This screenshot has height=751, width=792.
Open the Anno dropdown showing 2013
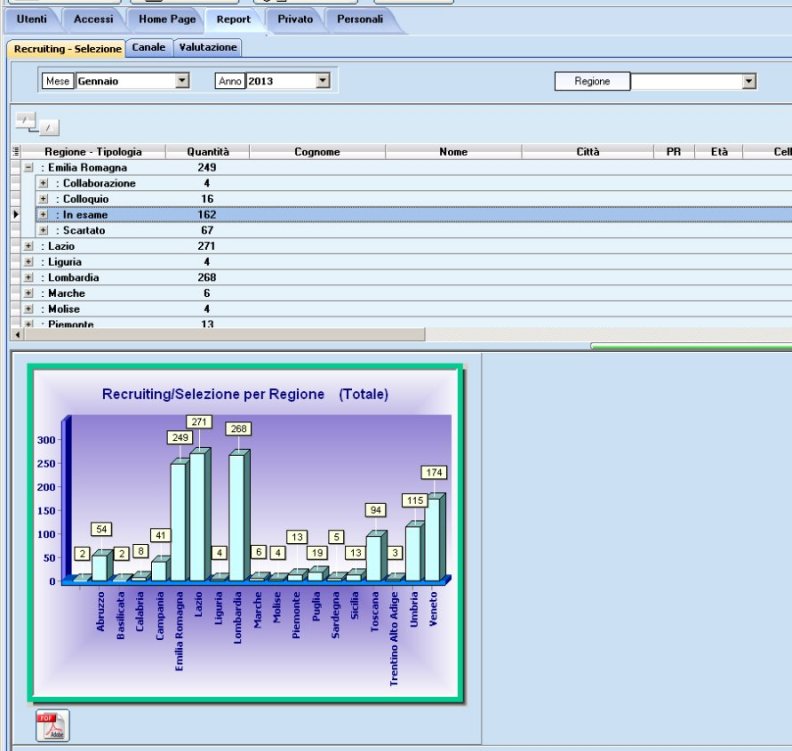coord(323,80)
